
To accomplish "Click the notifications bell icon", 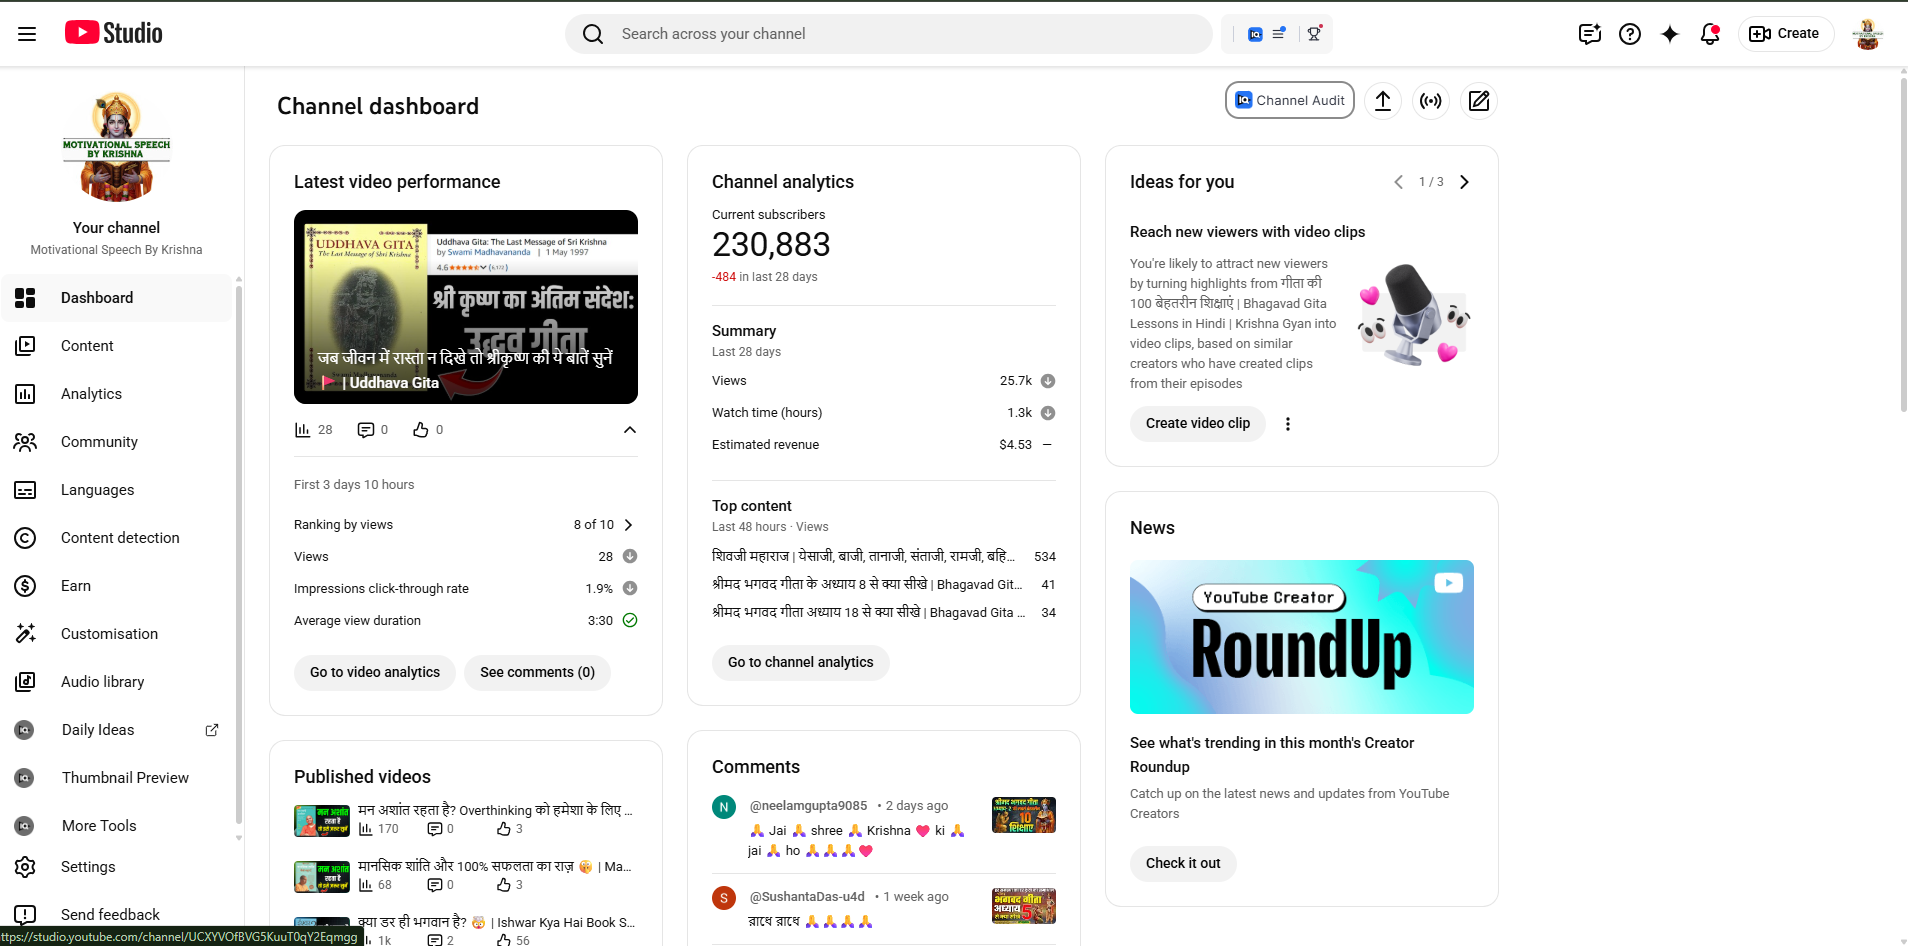I will pyautogui.click(x=1709, y=33).
